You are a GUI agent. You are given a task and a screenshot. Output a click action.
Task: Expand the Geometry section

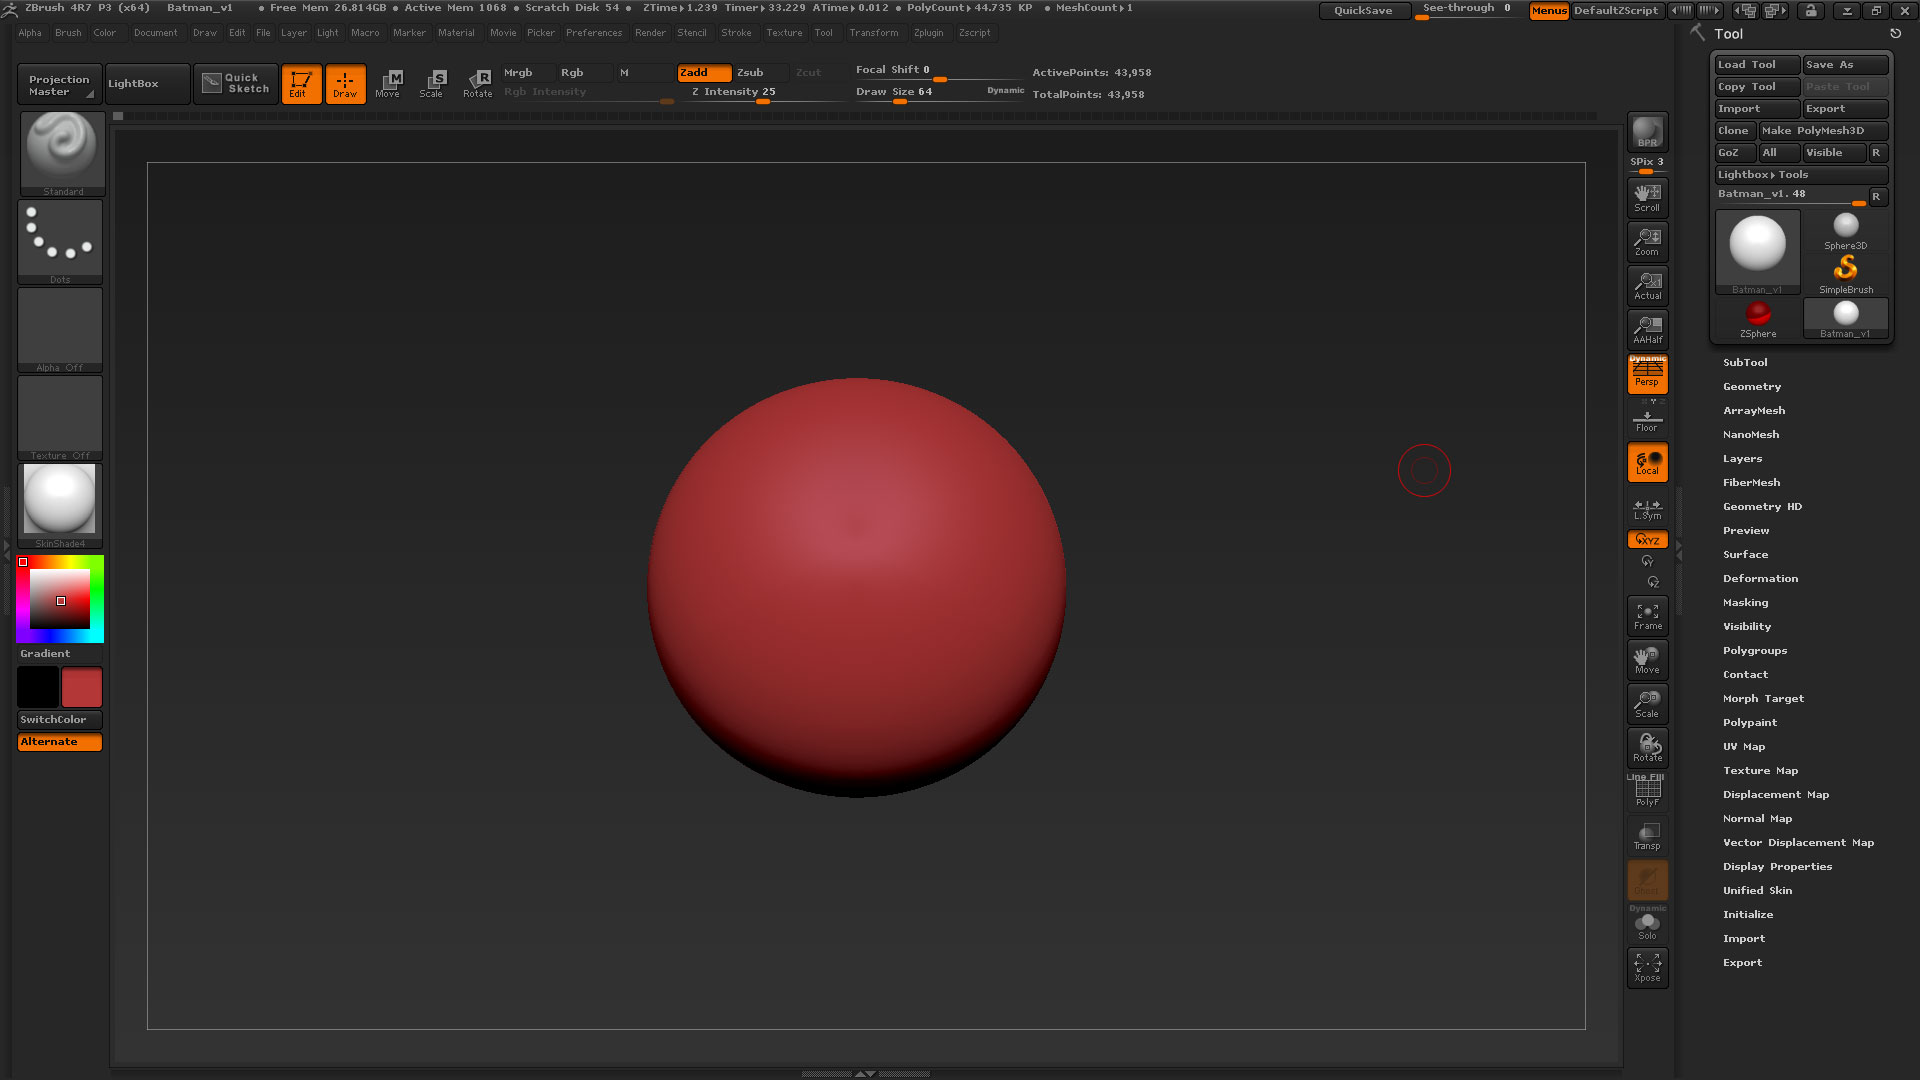pos(1752,387)
